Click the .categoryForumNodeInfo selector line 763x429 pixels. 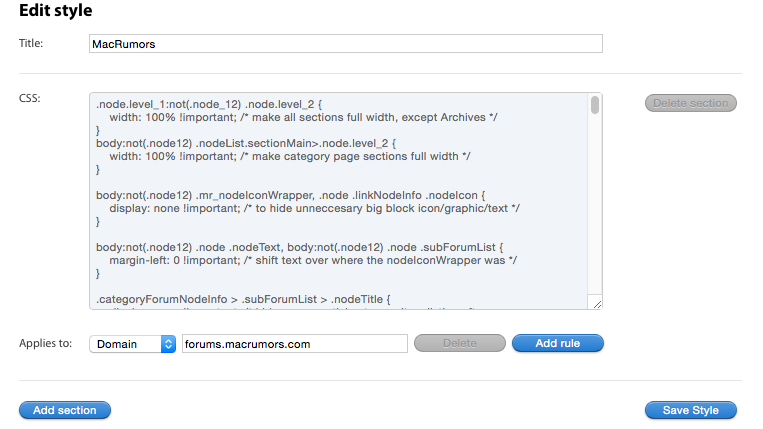coord(243,299)
